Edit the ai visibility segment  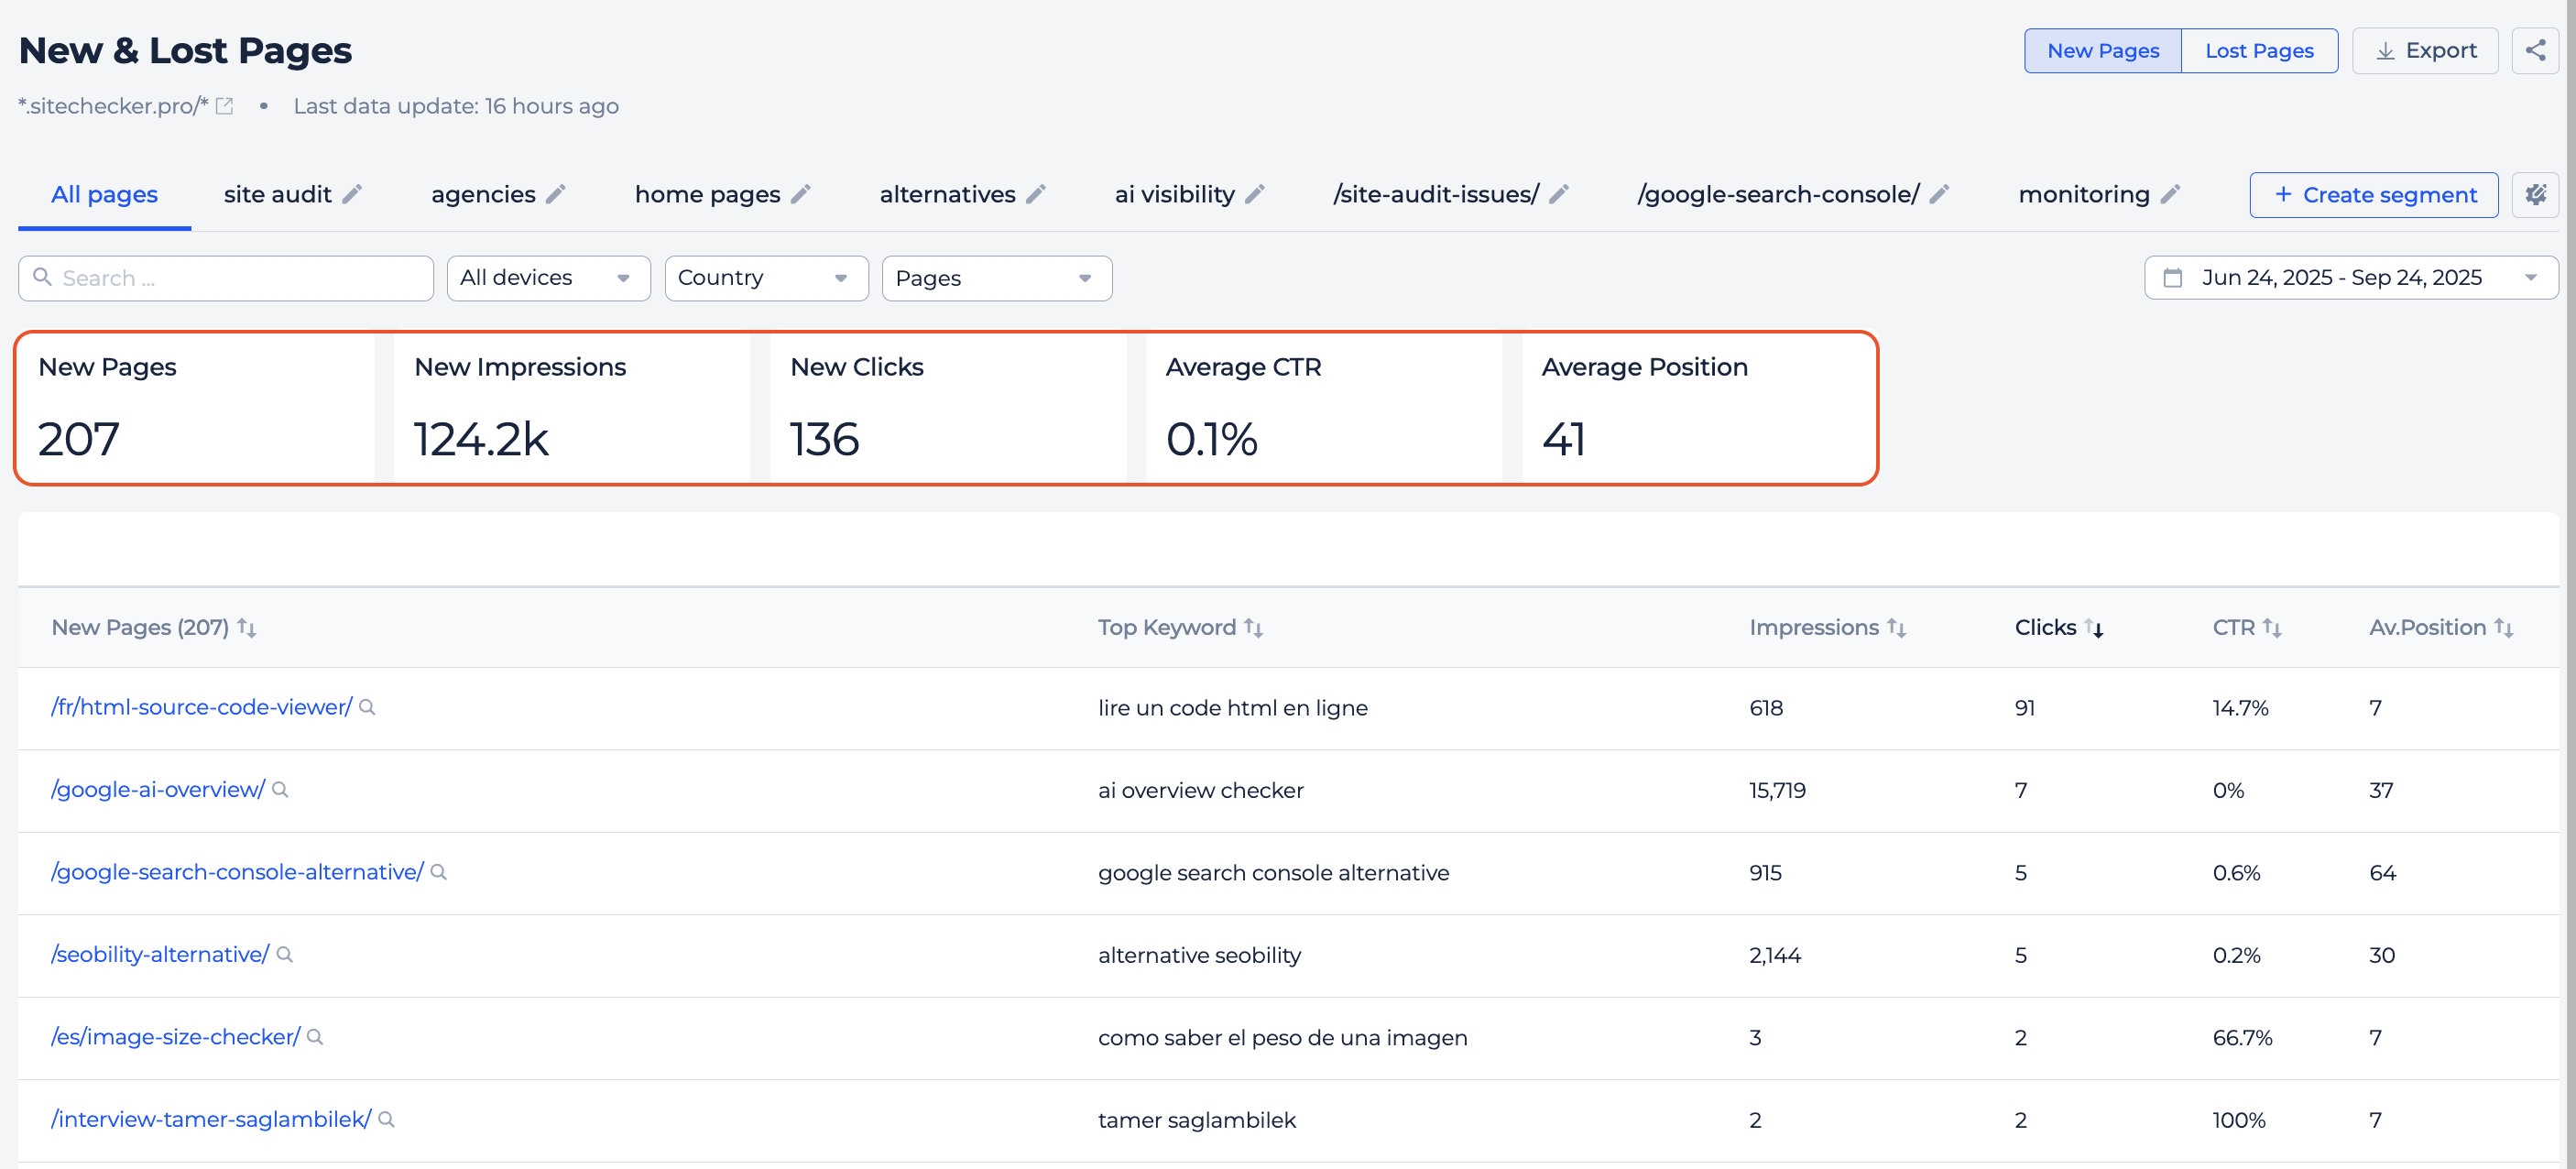click(1255, 194)
